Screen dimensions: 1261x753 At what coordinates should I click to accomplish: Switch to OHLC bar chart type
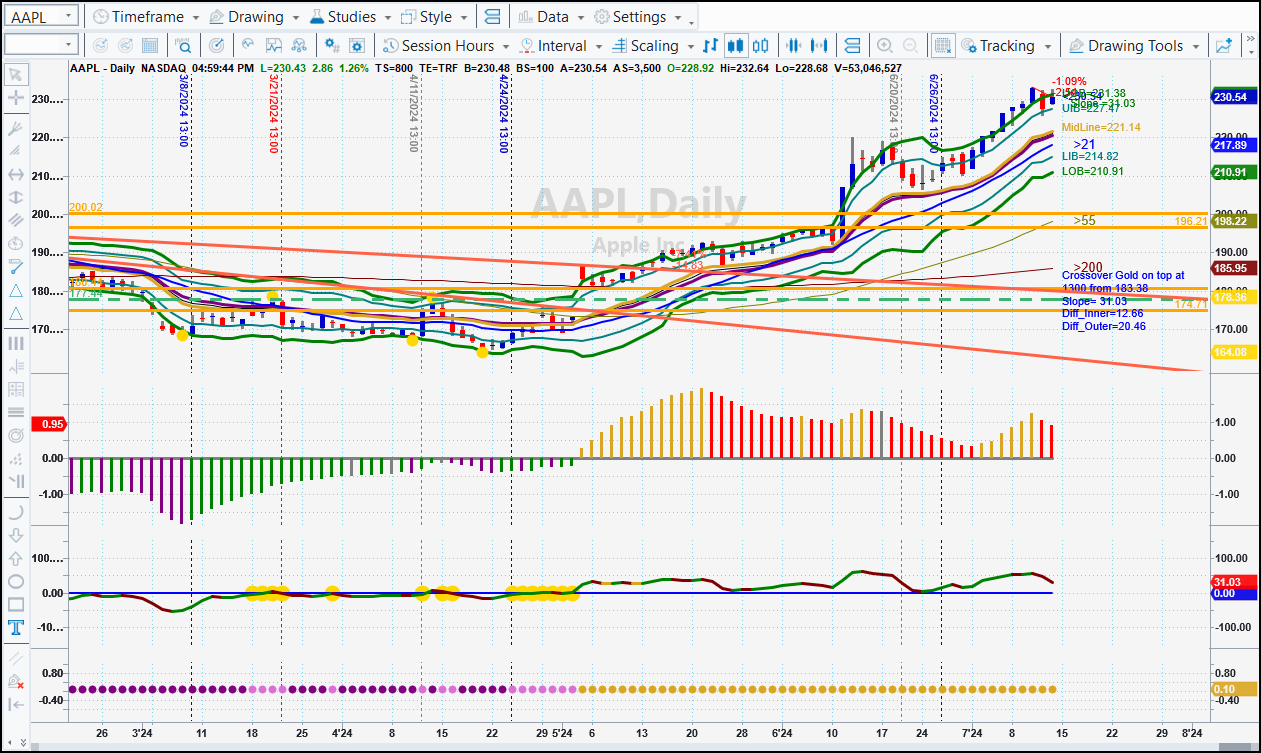pyautogui.click(x=711, y=46)
